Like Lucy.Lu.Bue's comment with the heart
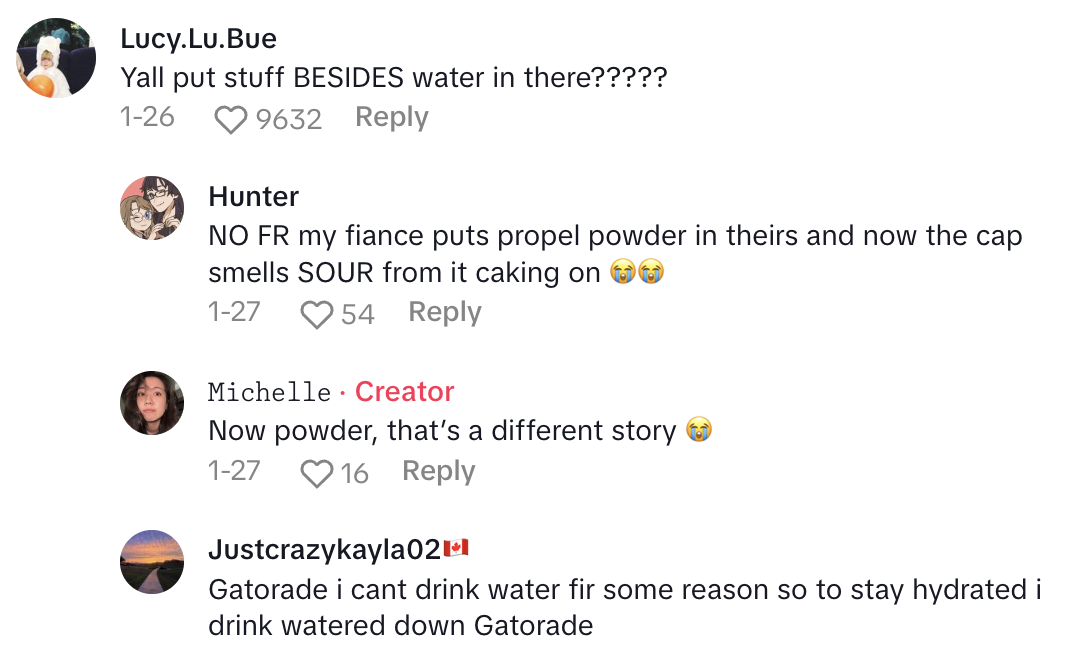1066x652 pixels. 231,119
